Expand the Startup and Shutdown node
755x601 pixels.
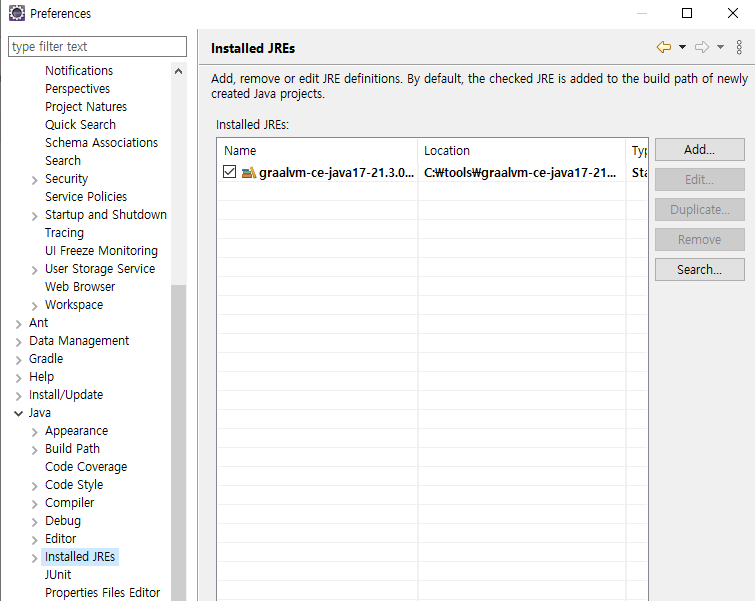[35, 216]
